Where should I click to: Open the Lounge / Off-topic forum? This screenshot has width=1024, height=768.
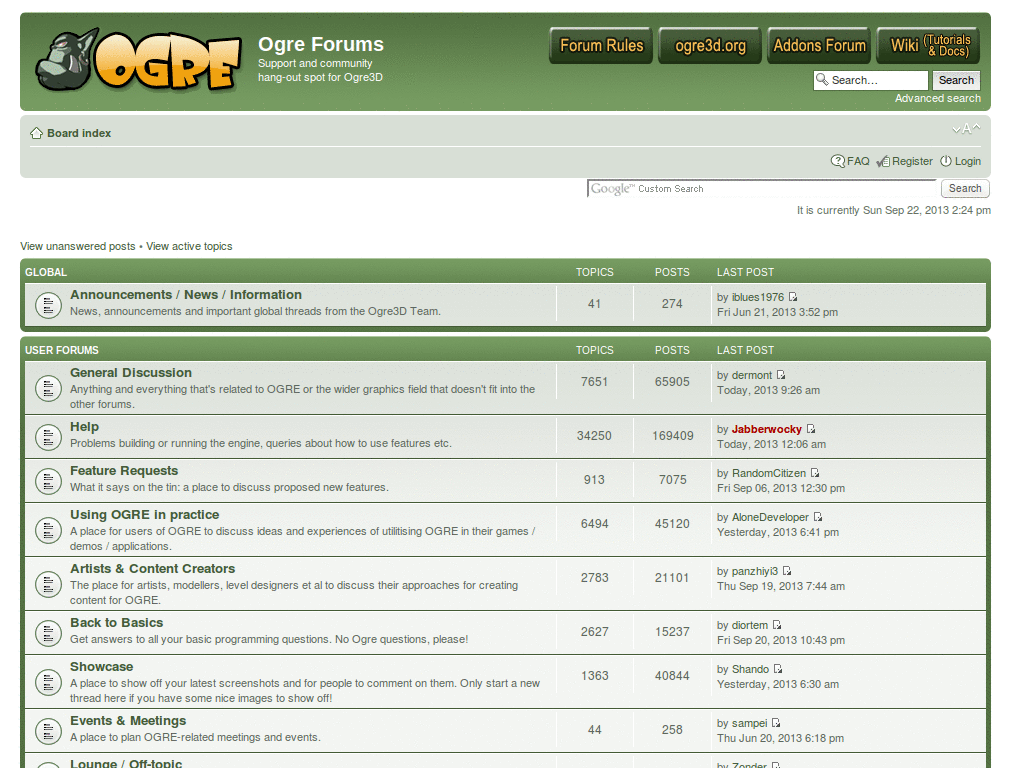coord(126,763)
